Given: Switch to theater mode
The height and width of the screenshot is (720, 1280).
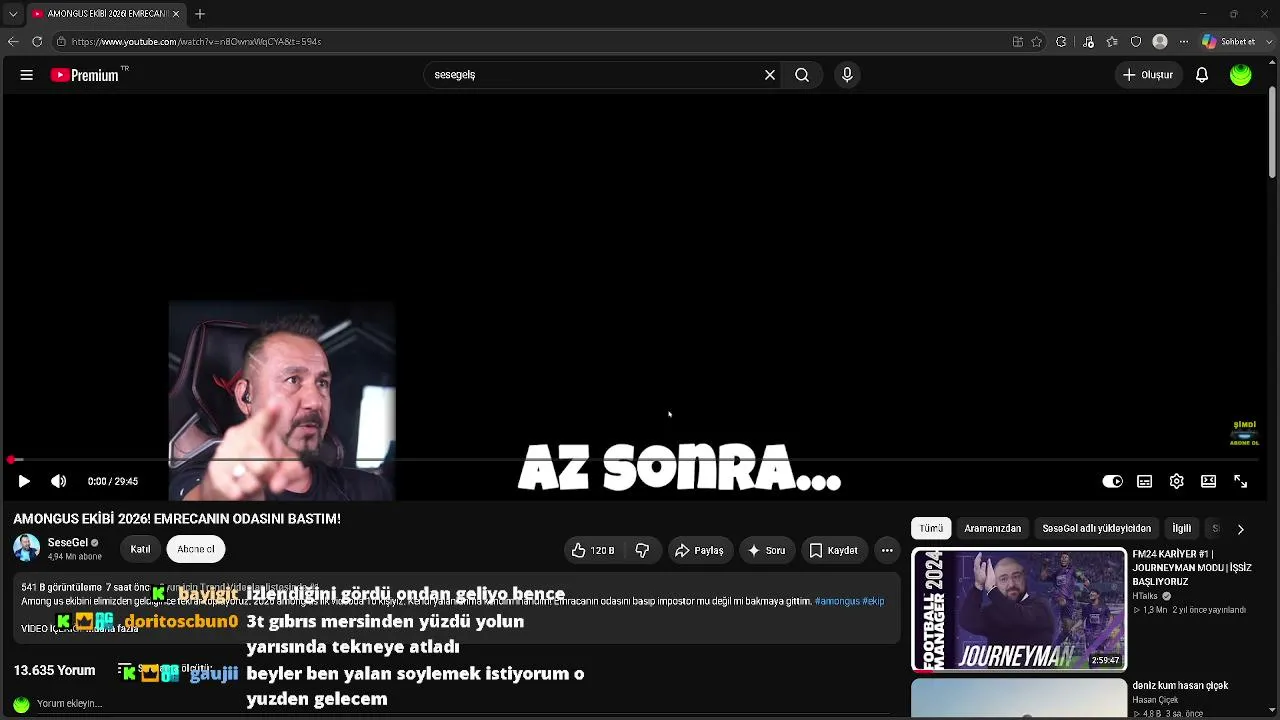Looking at the screenshot, I should click(1209, 481).
